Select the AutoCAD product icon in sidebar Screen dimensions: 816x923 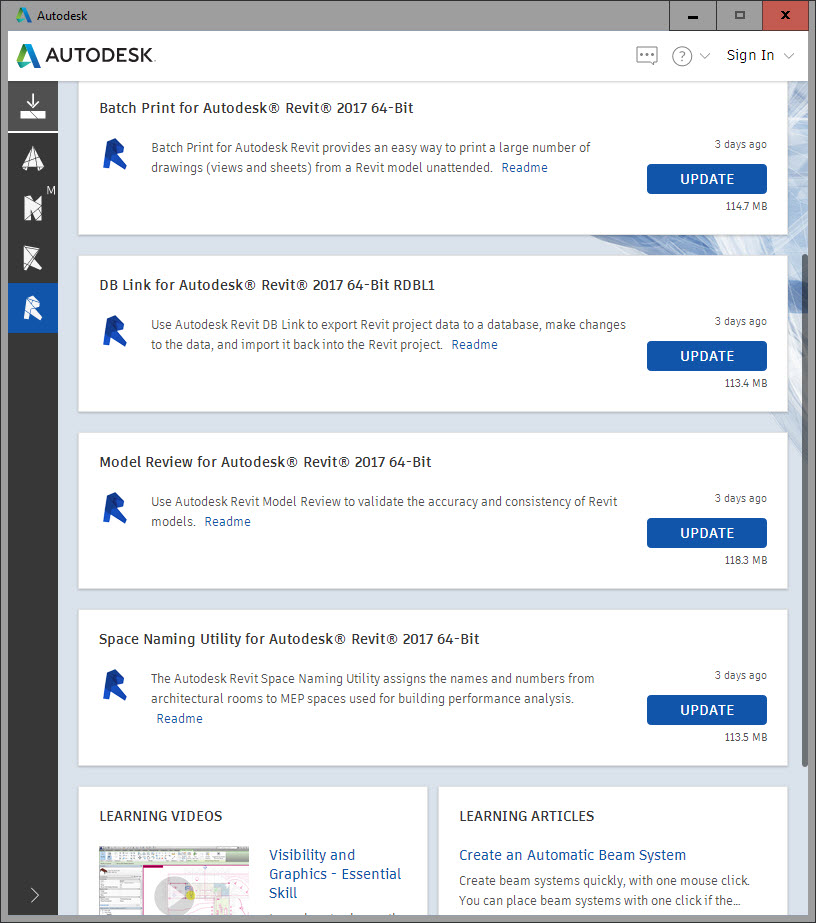point(33,158)
